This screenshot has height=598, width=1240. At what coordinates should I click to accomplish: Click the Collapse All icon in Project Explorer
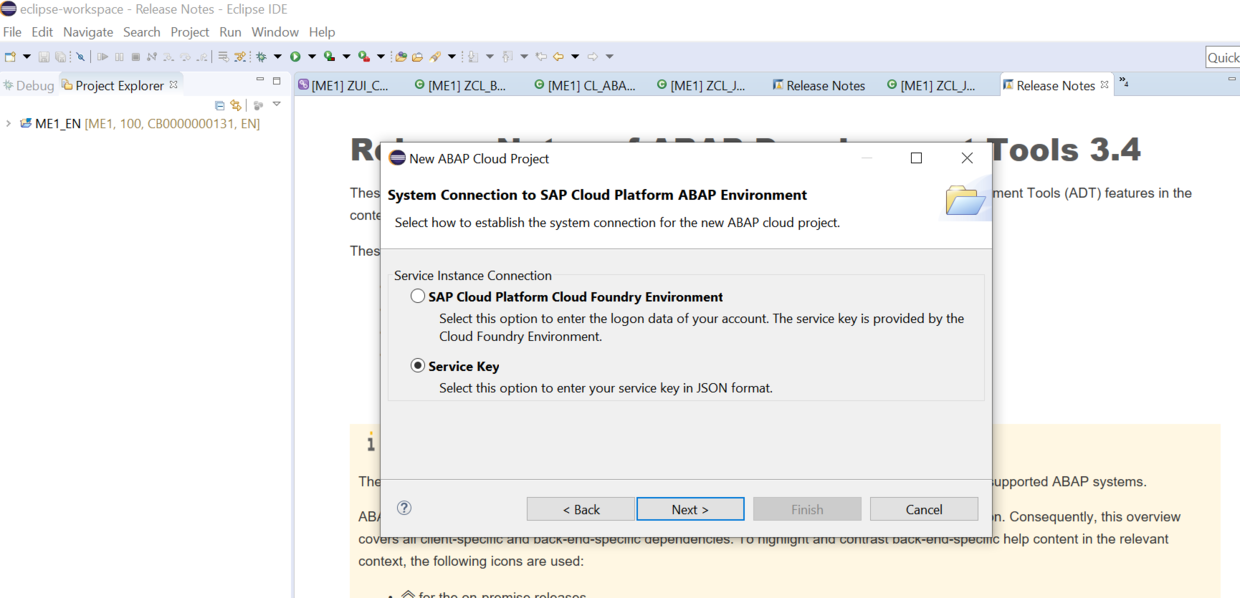click(220, 105)
